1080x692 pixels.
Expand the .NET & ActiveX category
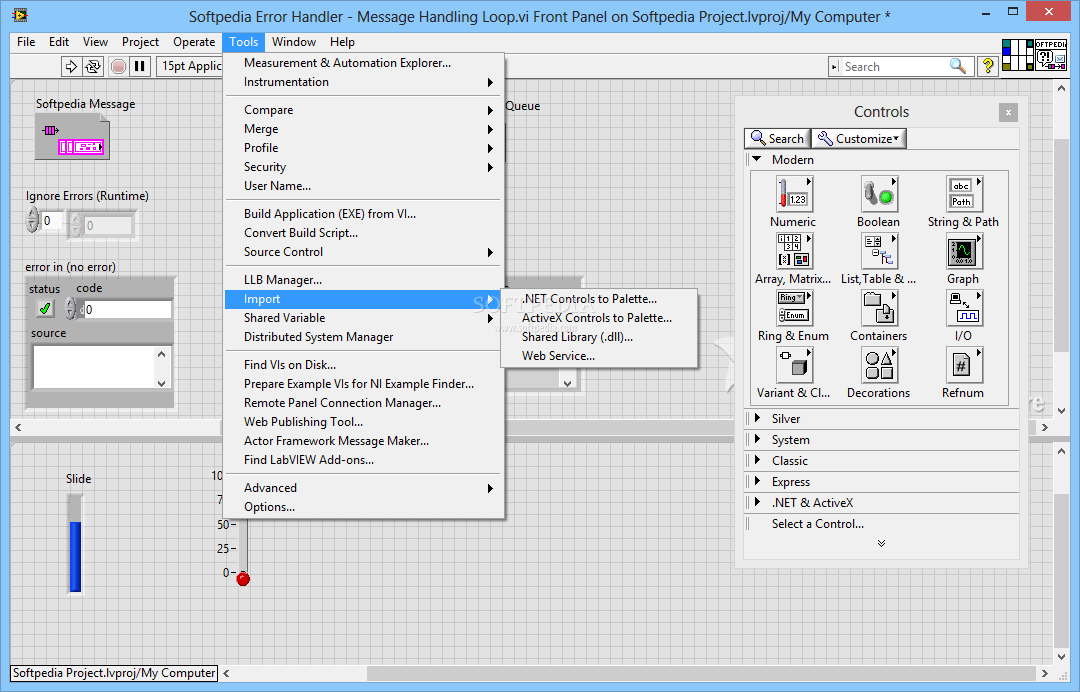pyautogui.click(x=758, y=502)
